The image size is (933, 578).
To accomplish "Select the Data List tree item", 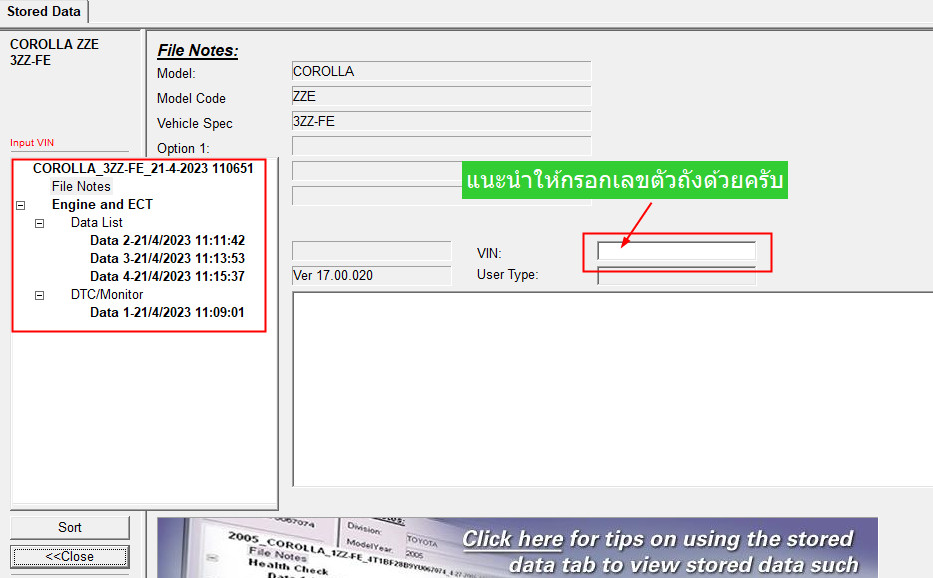I will (96, 223).
